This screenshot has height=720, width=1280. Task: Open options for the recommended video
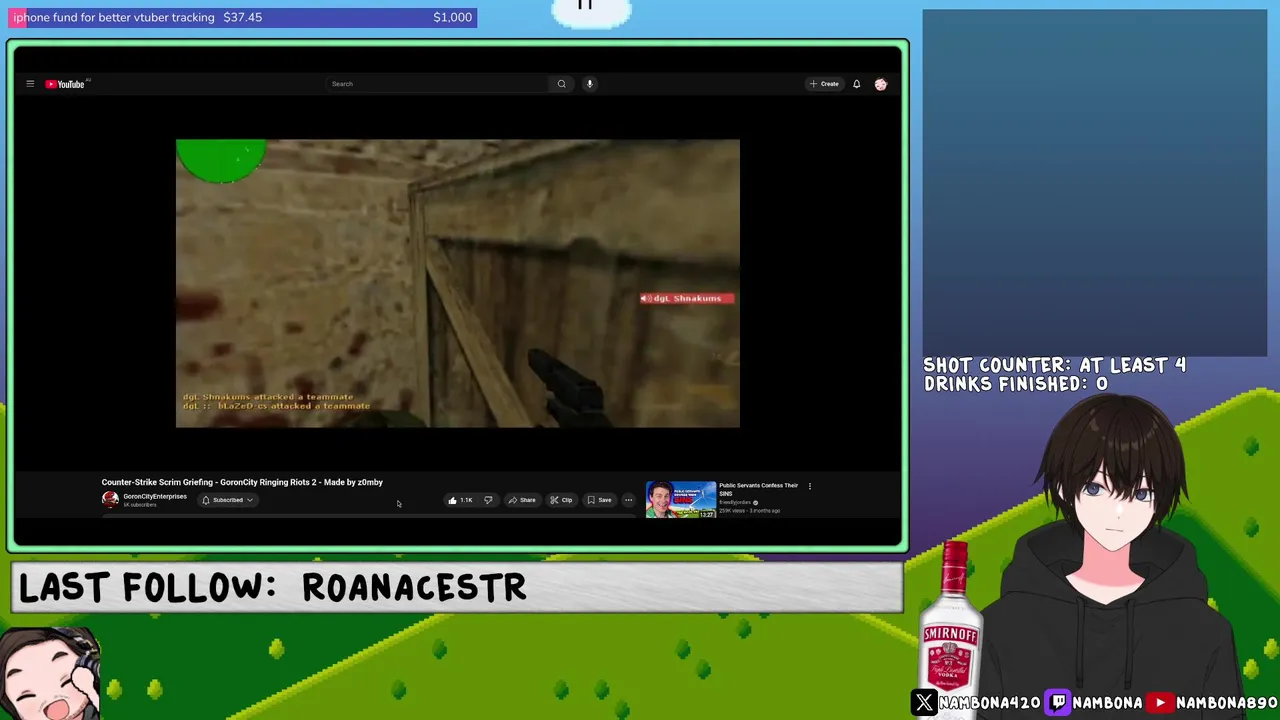pos(810,486)
